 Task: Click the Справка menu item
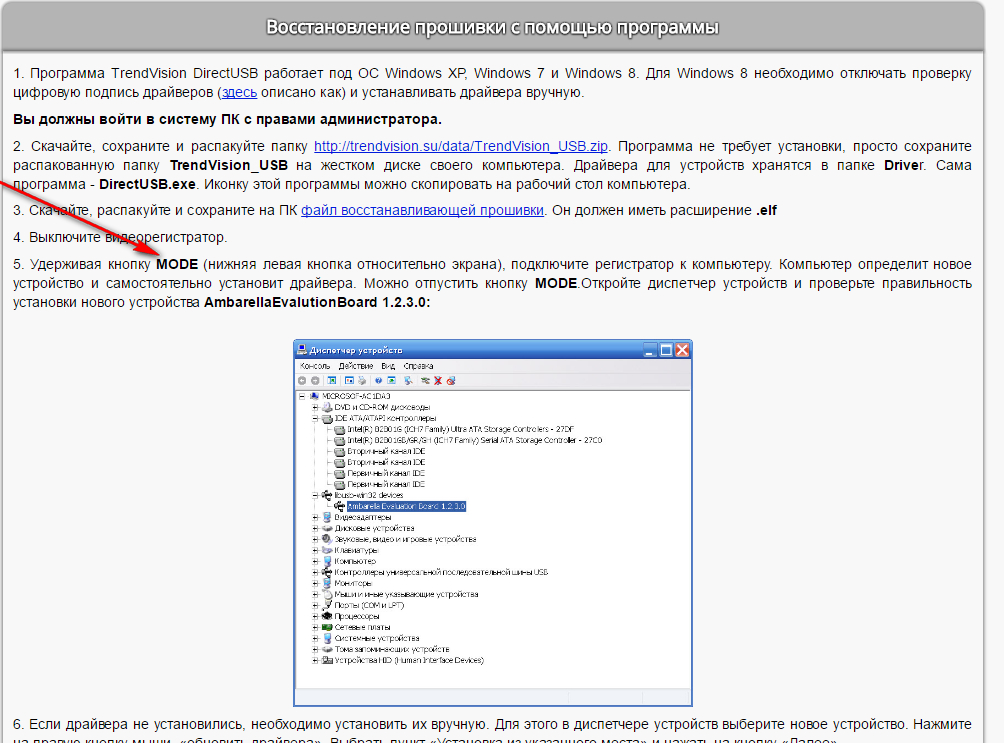[419, 367]
